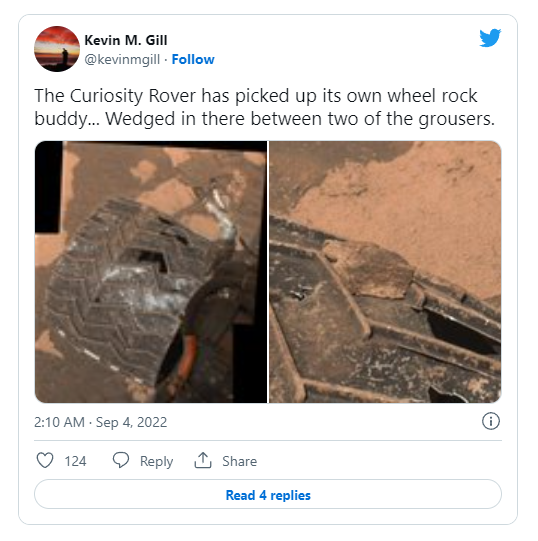Click the Read 4 replies button
Screen dimensions: 538x541
[268, 494]
